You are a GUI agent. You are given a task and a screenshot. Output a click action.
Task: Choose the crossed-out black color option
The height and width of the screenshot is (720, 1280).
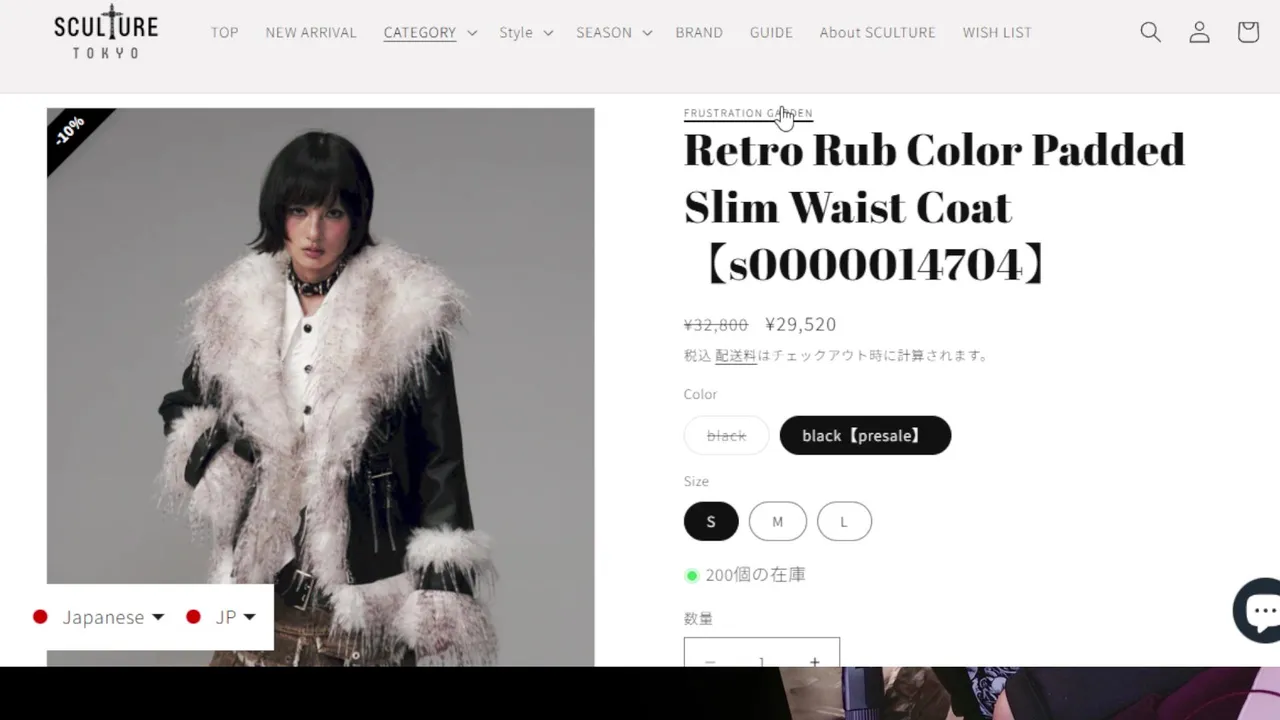[x=727, y=435]
